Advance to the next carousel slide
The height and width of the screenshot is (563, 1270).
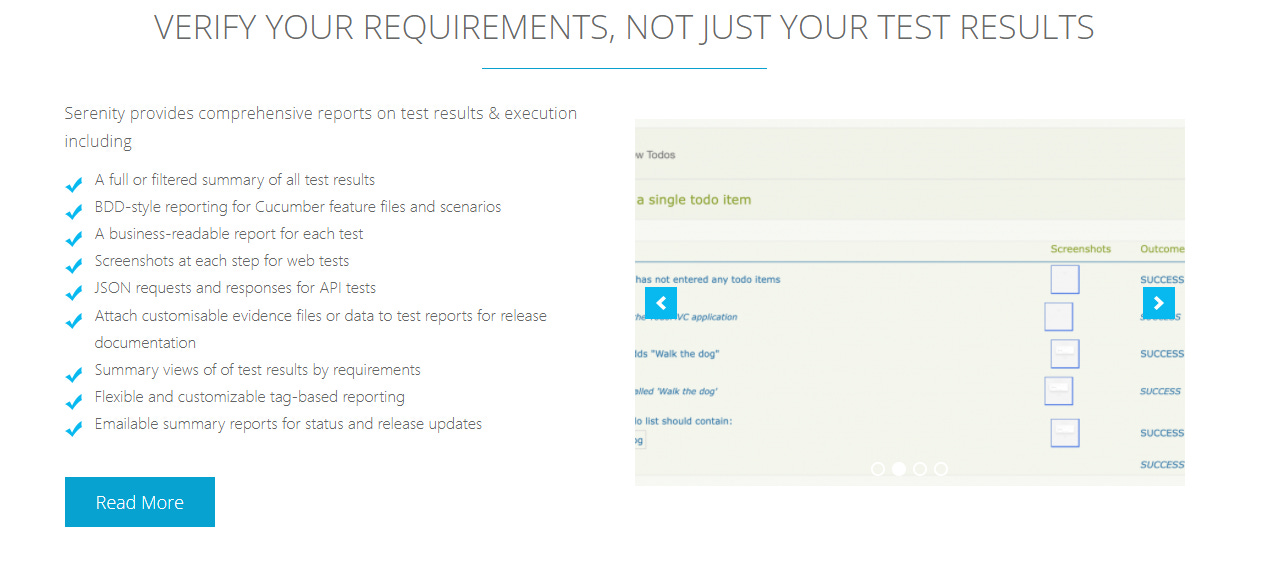point(1158,303)
